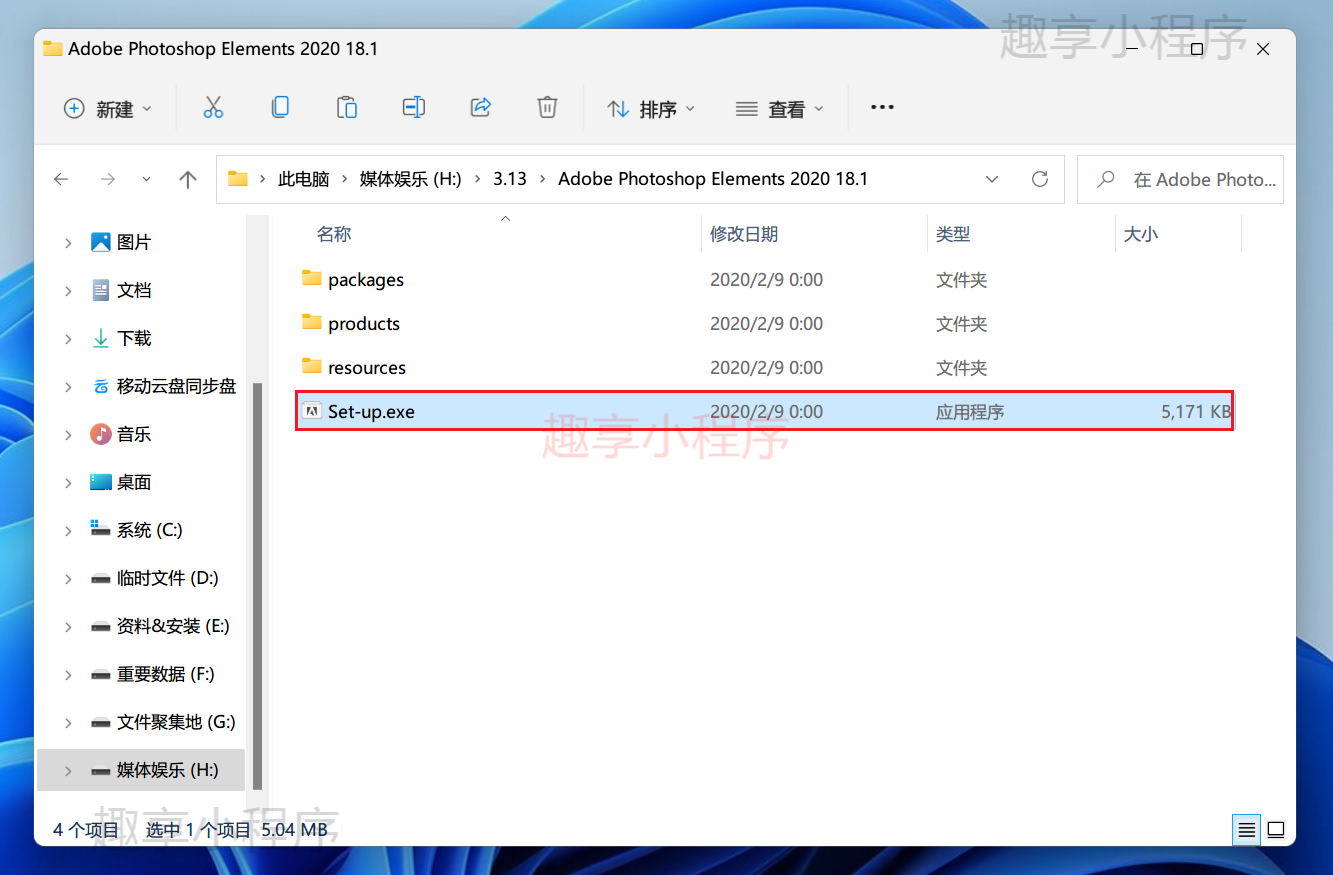The height and width of the screenshot is (875, 1333).
Task: Expand the 媒体娱乐 (H:) drive node
Action: (68, 771)
